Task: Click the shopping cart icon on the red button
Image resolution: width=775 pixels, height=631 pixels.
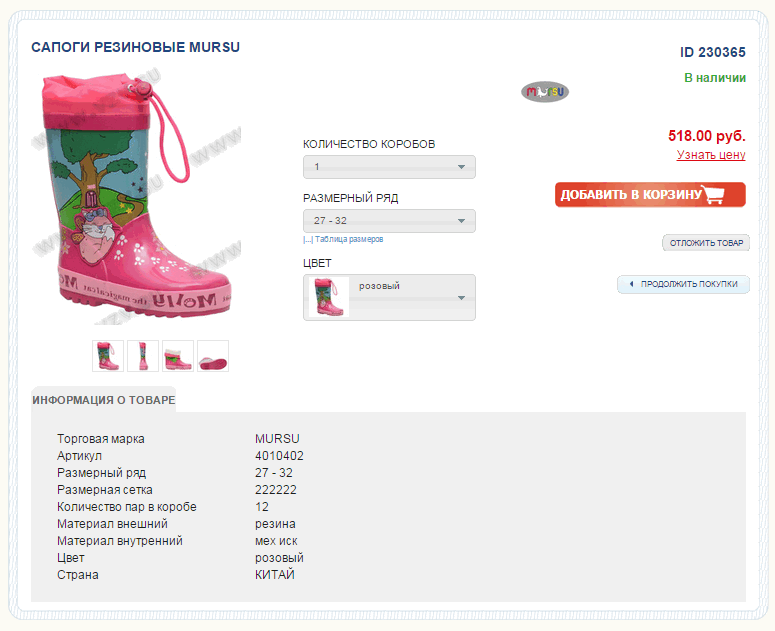Action: tap(713, 194)
